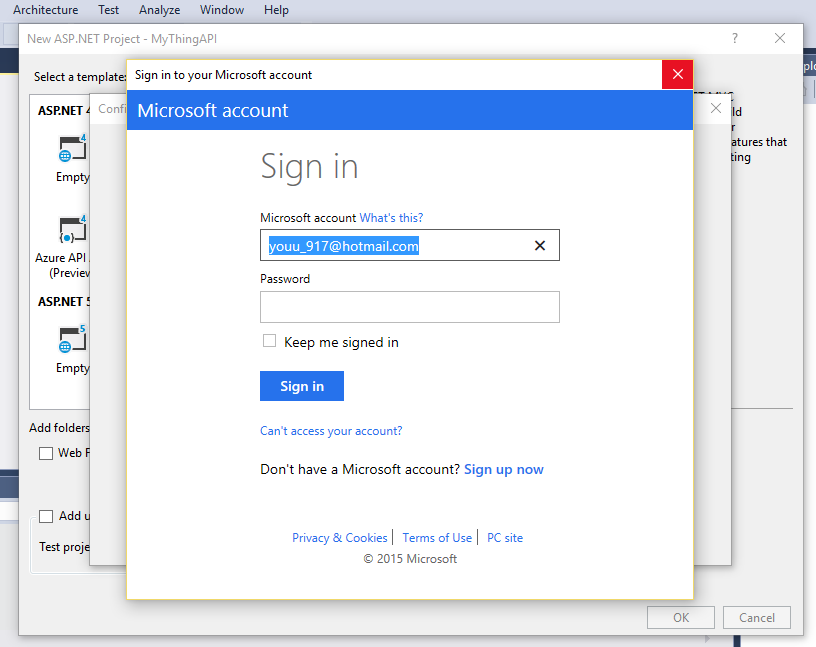Select the ASP.NET 5 Empty template icon
This screenshot has width=816, height=647.
click(x=72, y=340)
